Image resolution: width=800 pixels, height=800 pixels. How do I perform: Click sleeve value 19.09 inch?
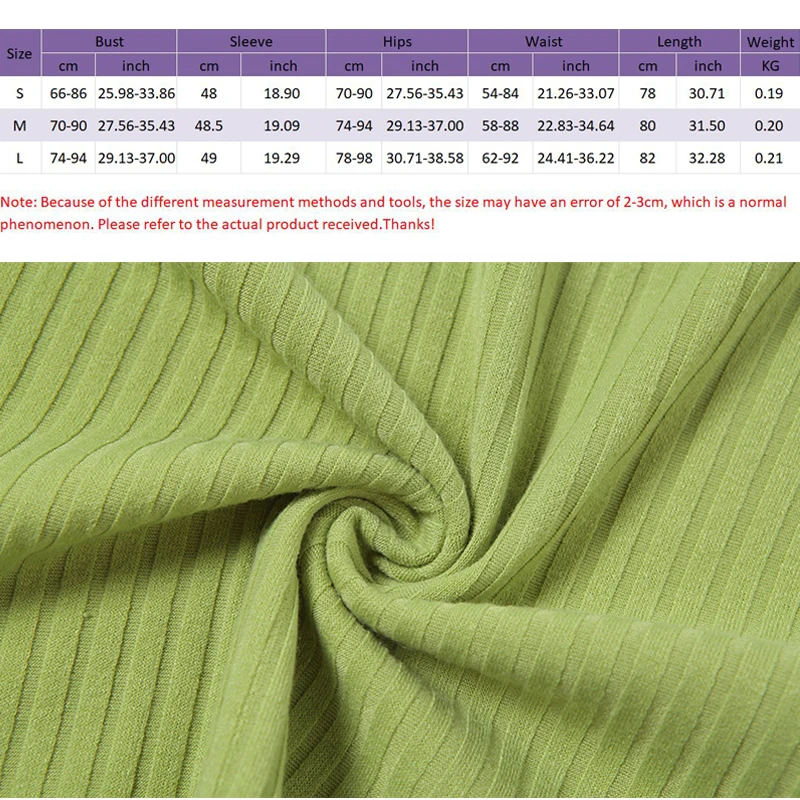click(282, 126)
